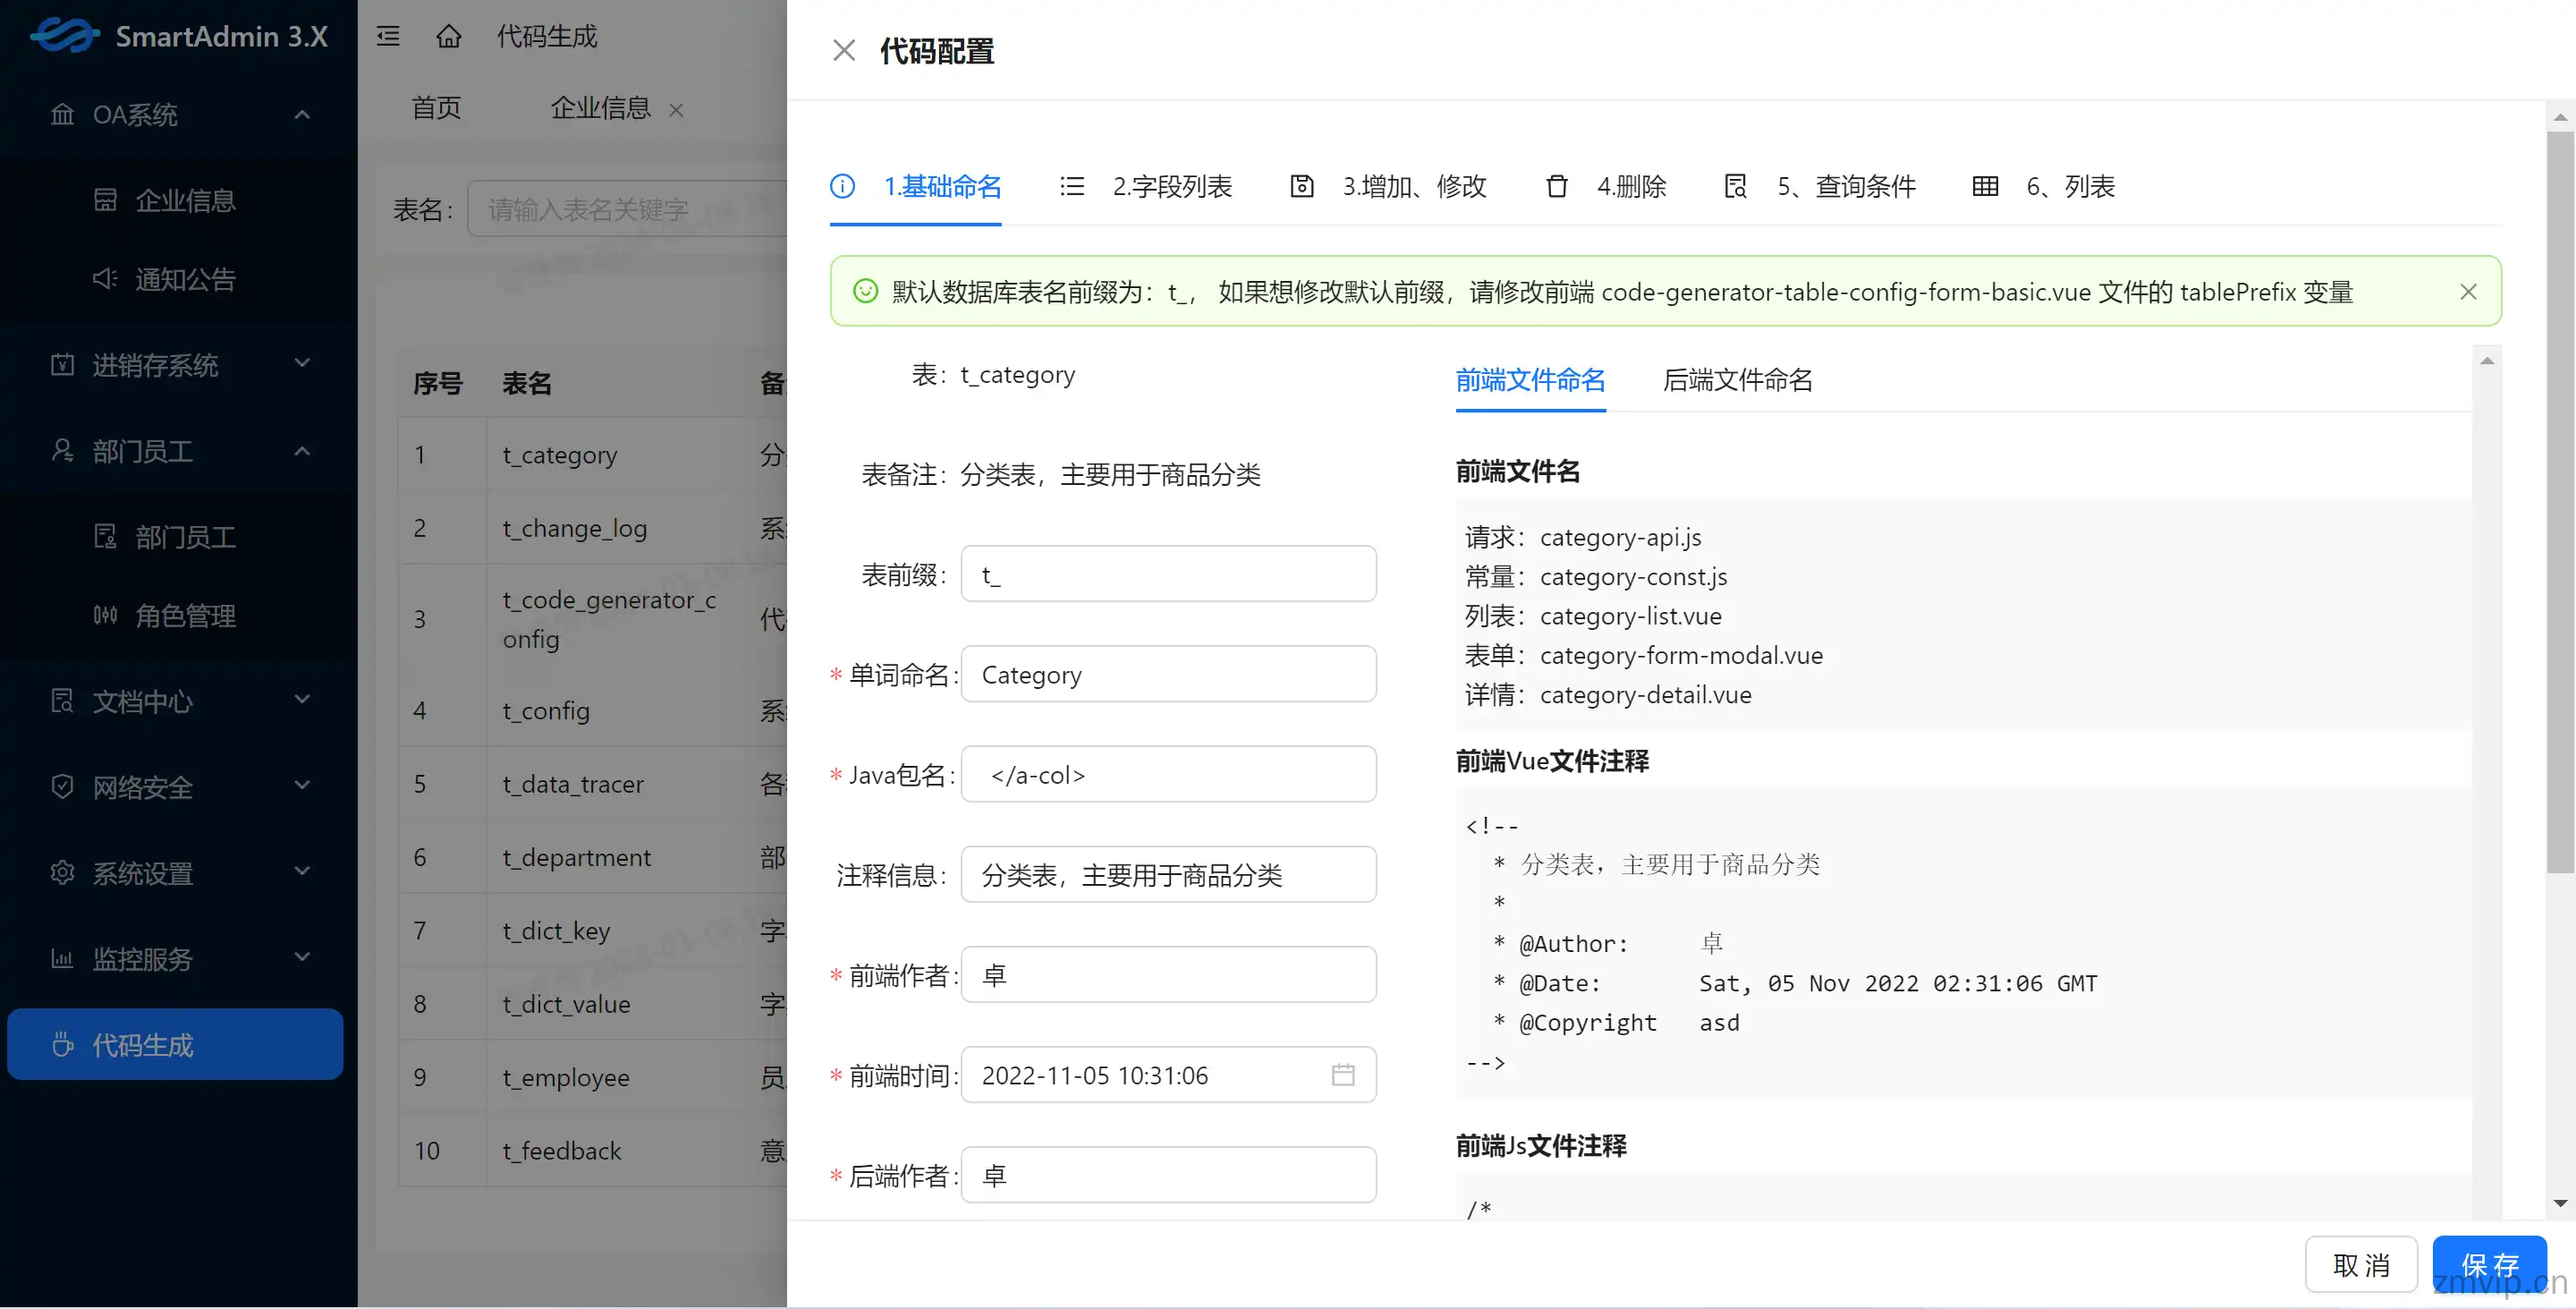The width and height of the screenshot is (2576, 1309).
Task: Click the 保存 button
Action: pyautogui.click(x=2491, y=1264)
